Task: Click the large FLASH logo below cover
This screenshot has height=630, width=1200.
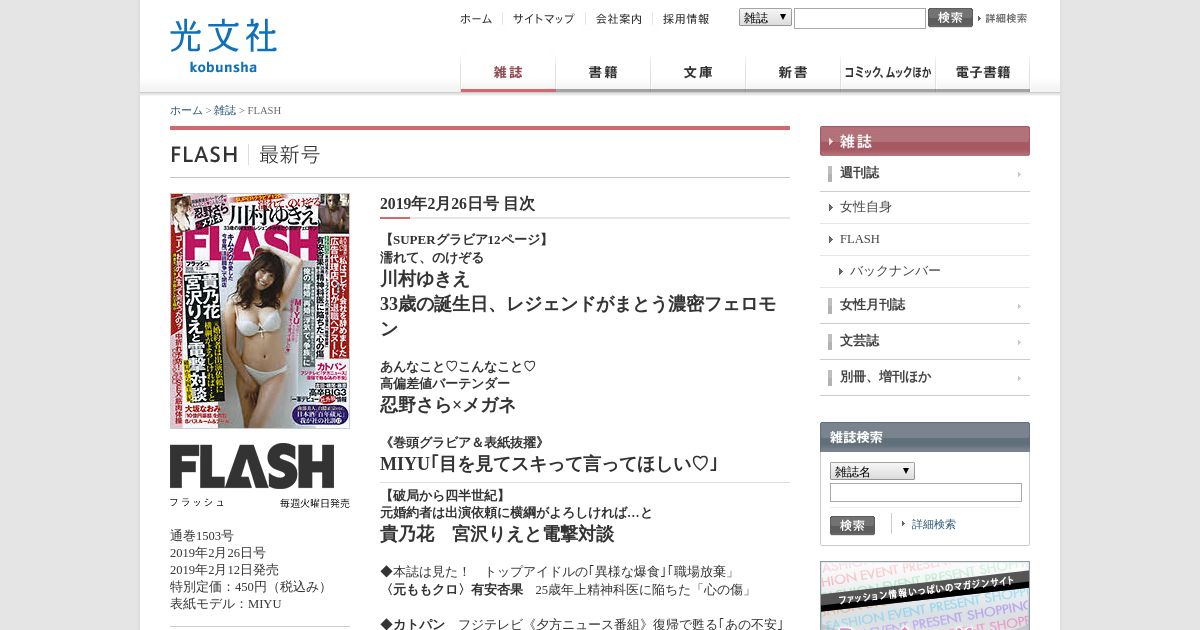Action: [252, 466]
